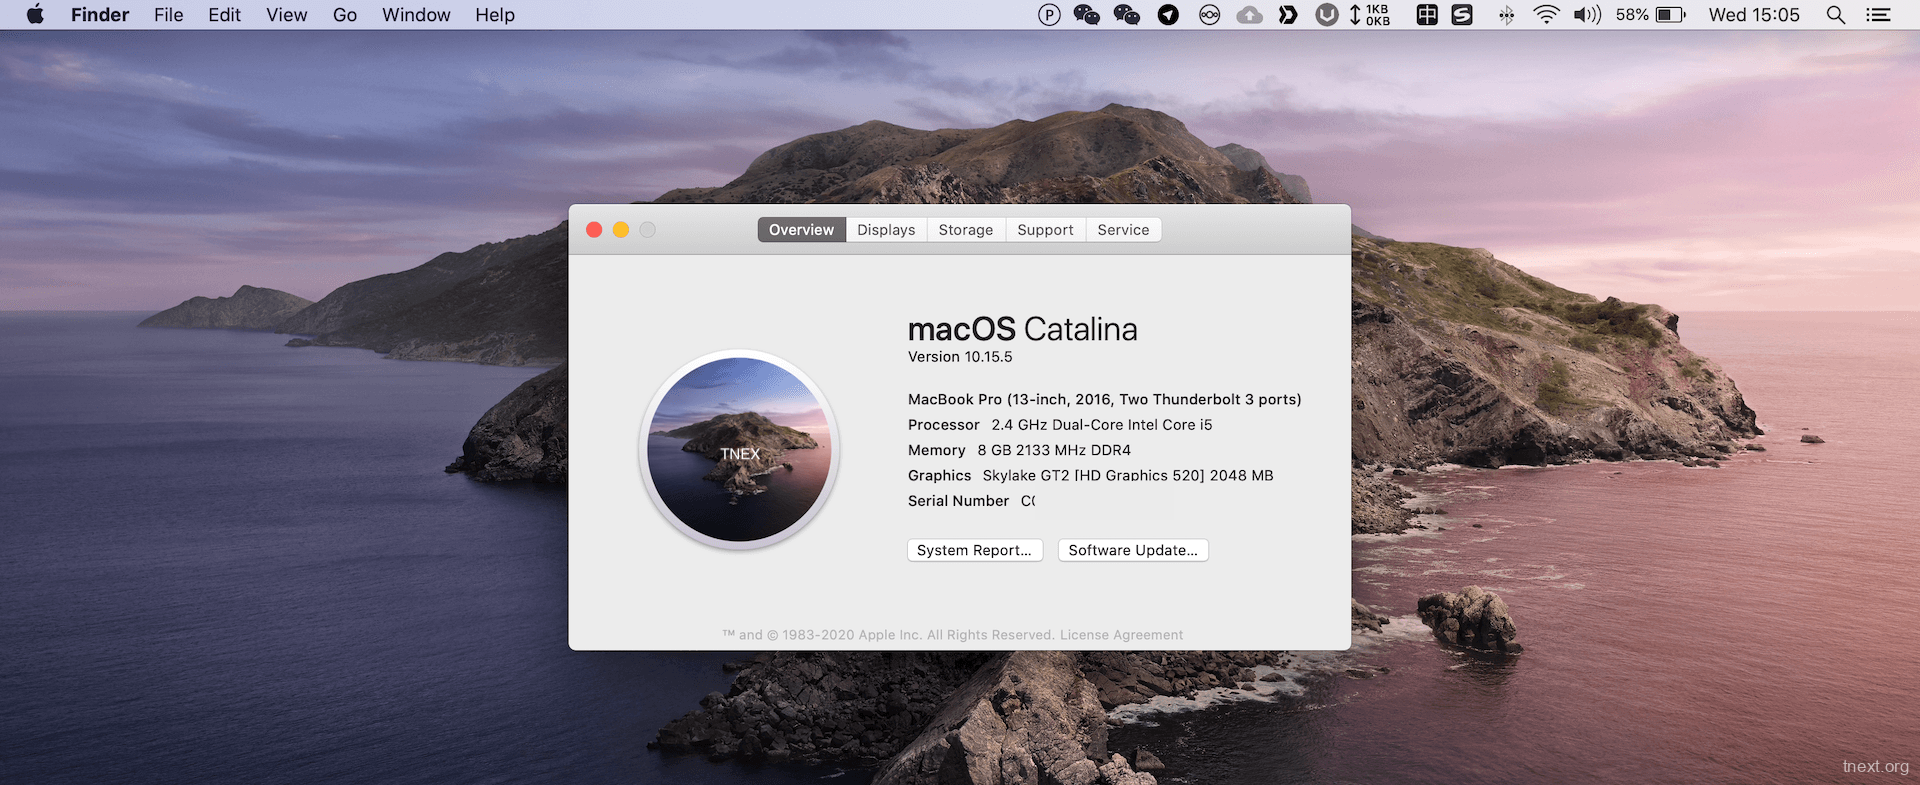This screenshot has width=1920, height=785.
Task: Click the Serial Number line
Action: click(972, 501)
